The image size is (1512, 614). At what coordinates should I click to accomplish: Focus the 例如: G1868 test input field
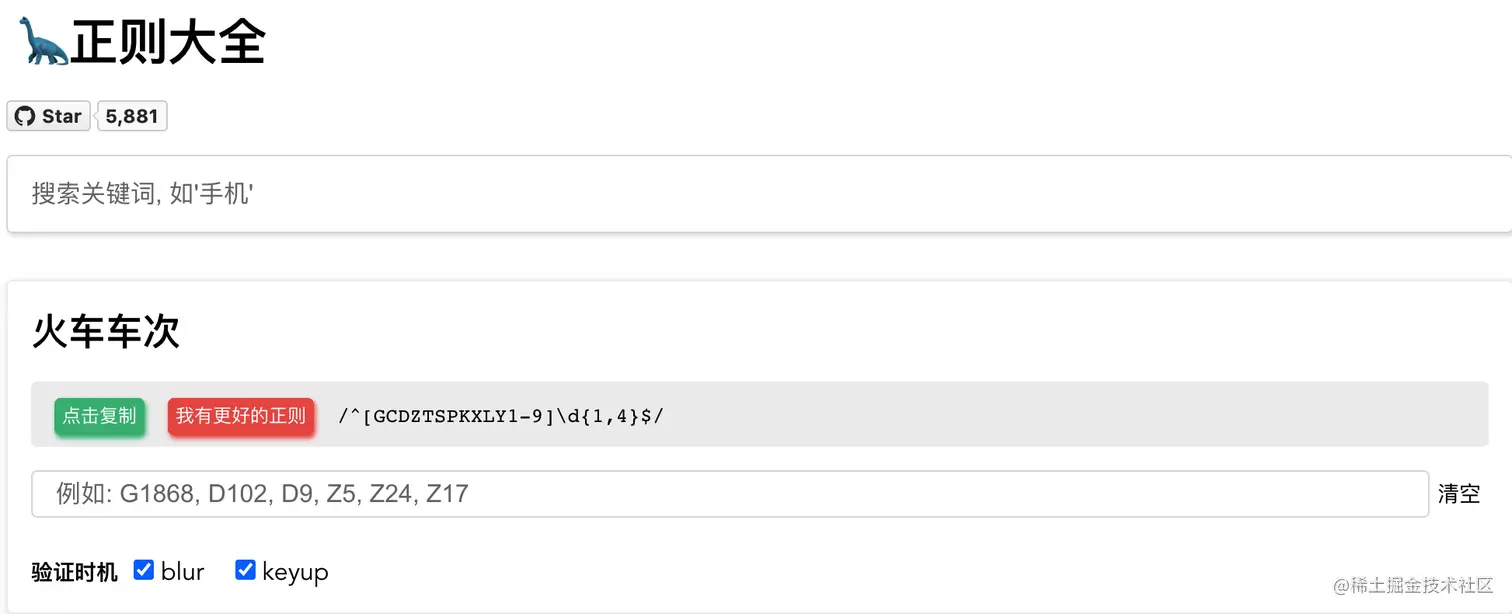click(x=730, y=494)
